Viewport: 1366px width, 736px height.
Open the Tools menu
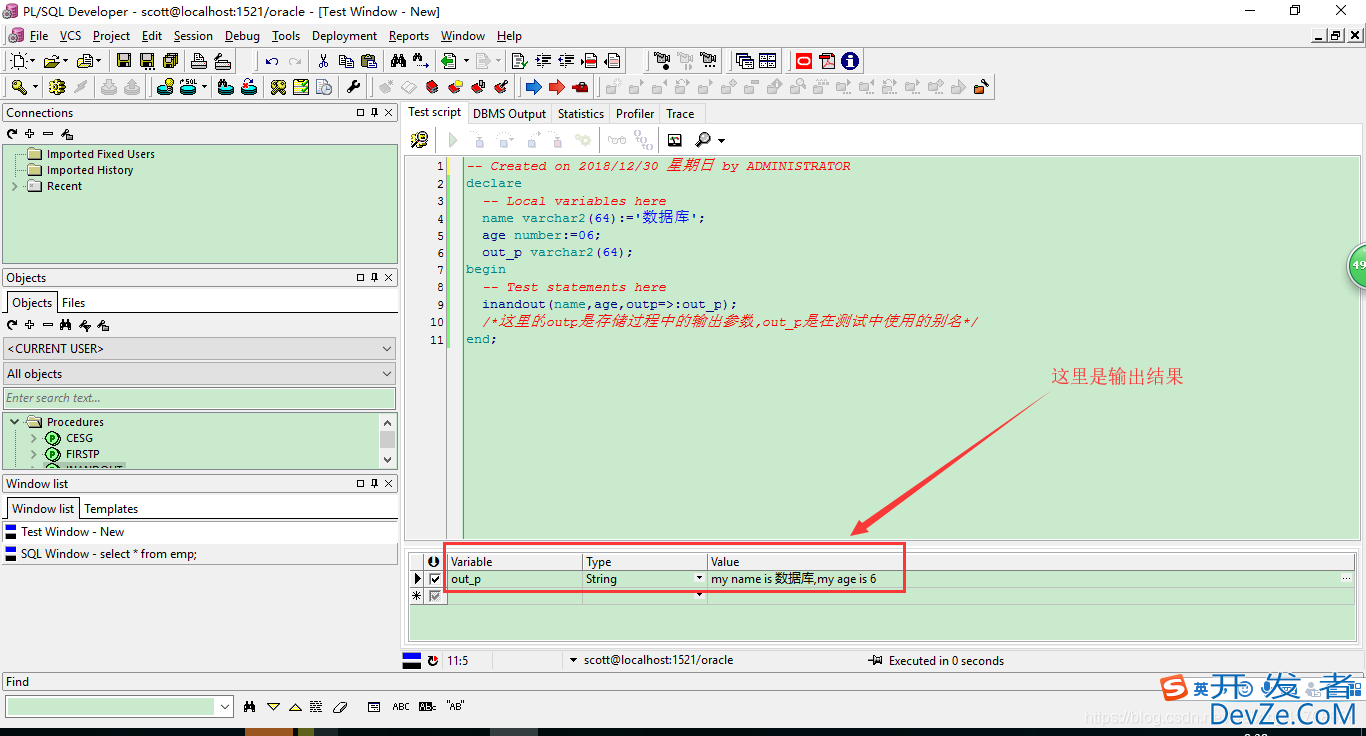click(x=286, y=35)
